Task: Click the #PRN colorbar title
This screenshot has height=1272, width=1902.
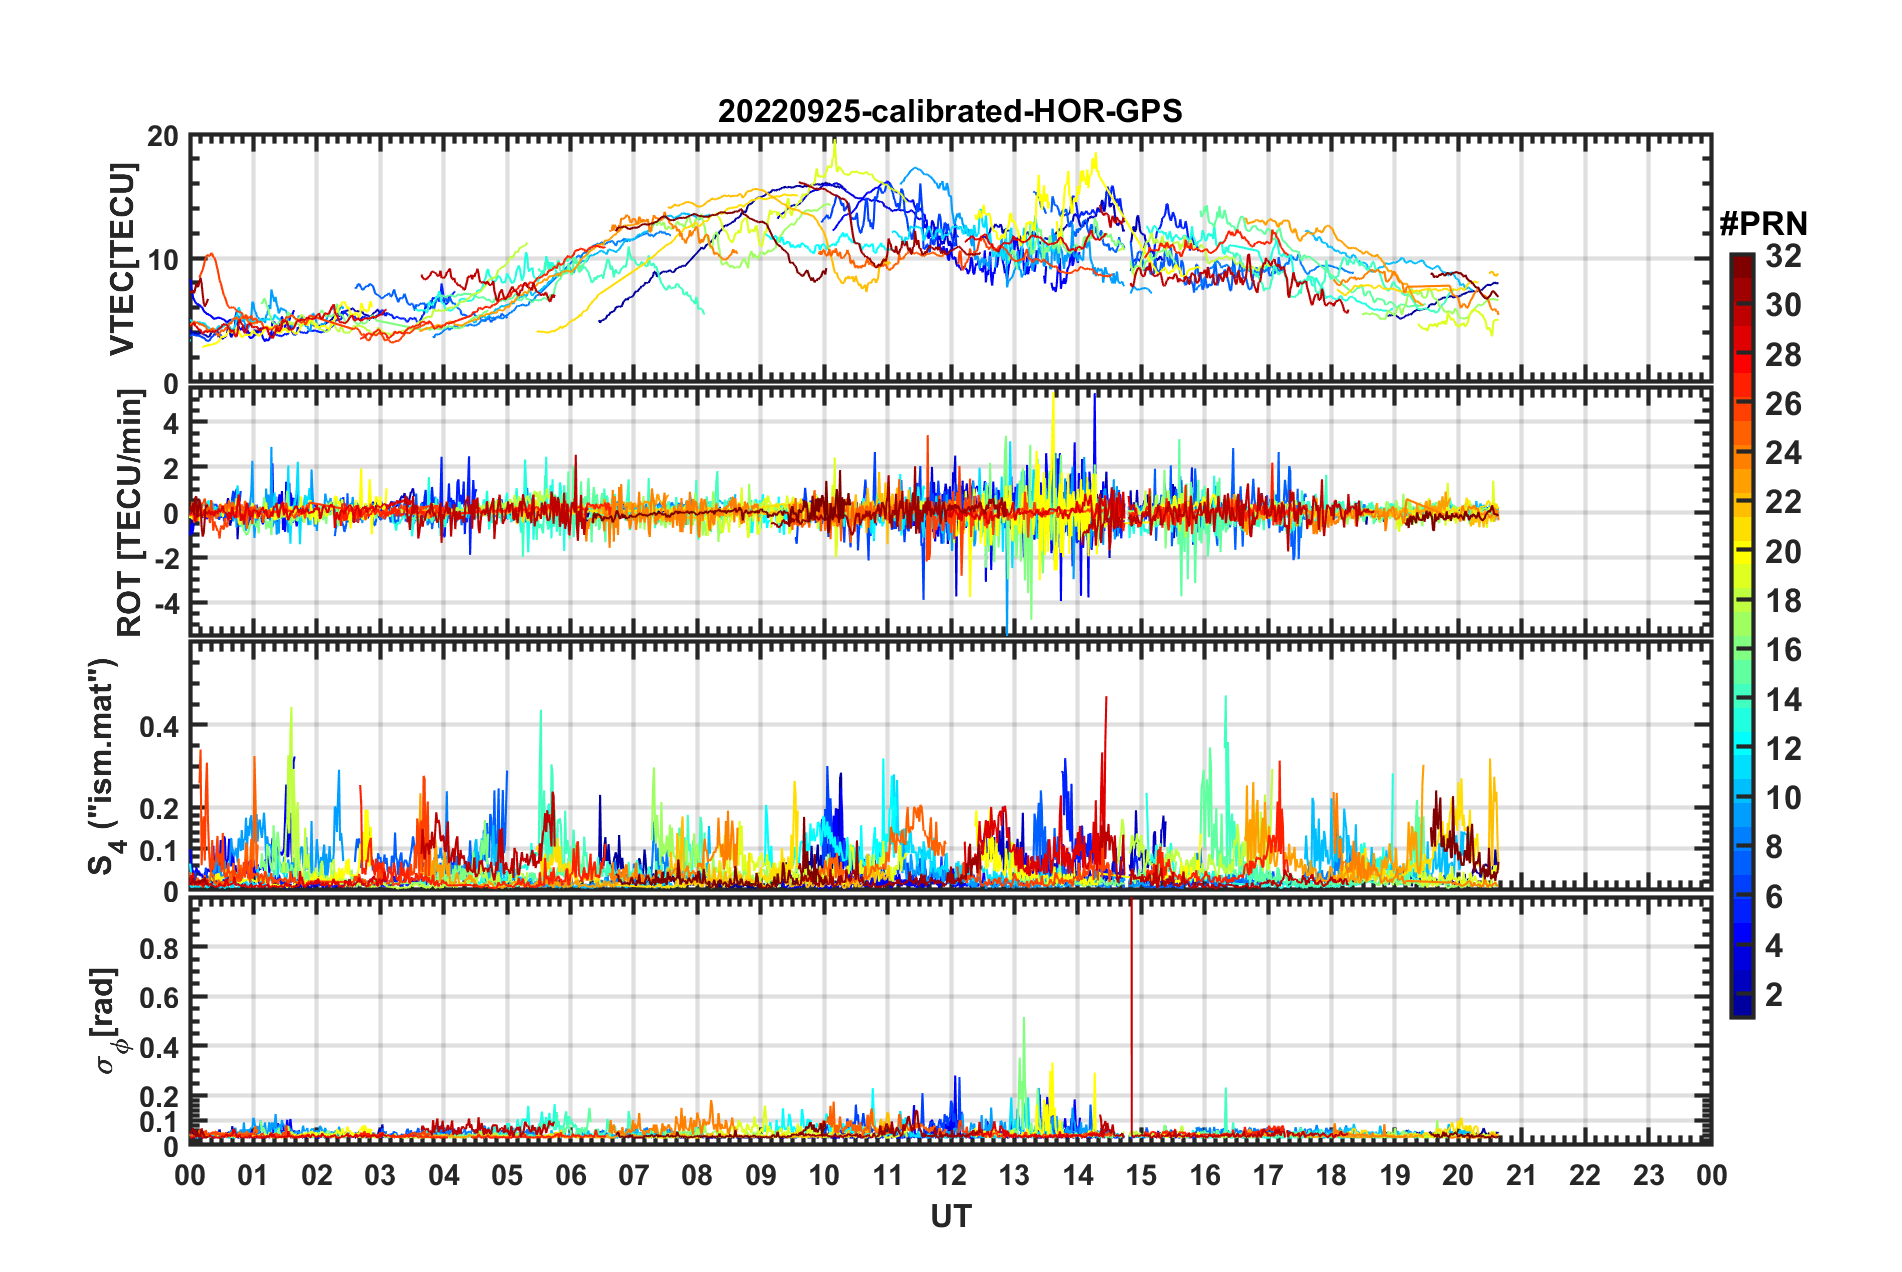Action: pos(1763,223)
